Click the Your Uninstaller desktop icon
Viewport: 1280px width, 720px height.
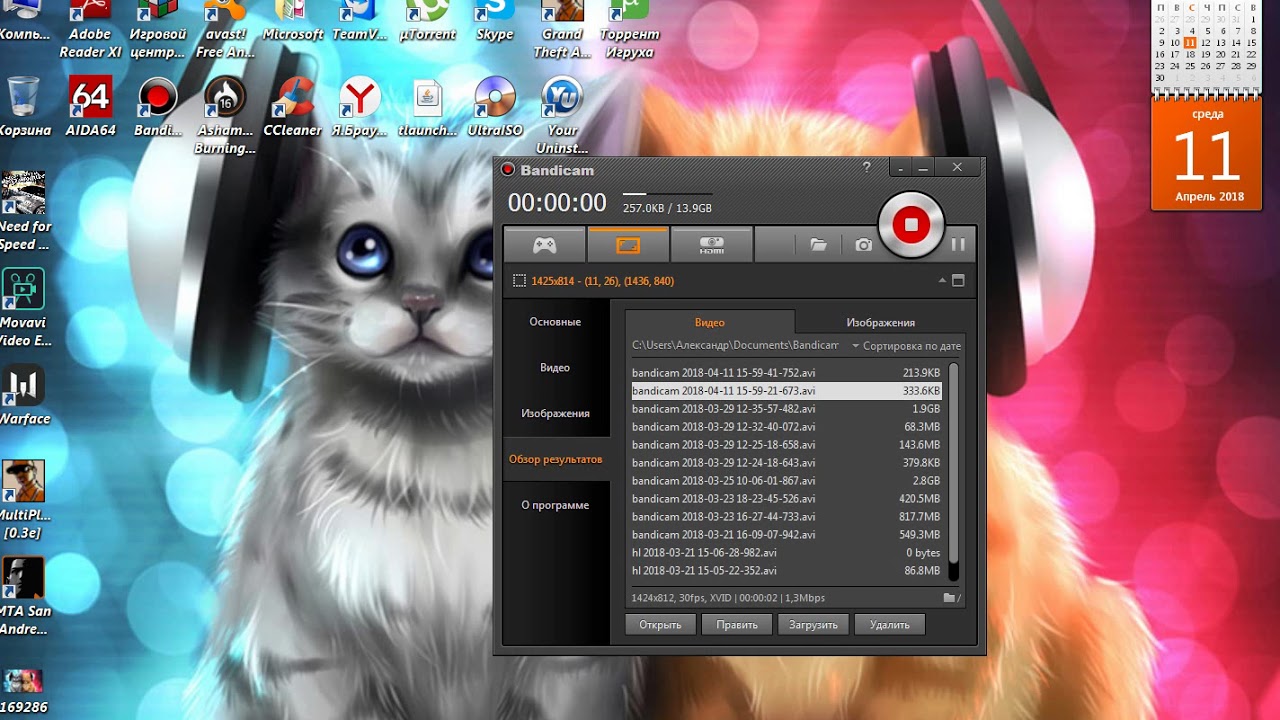tap(562, 116)
